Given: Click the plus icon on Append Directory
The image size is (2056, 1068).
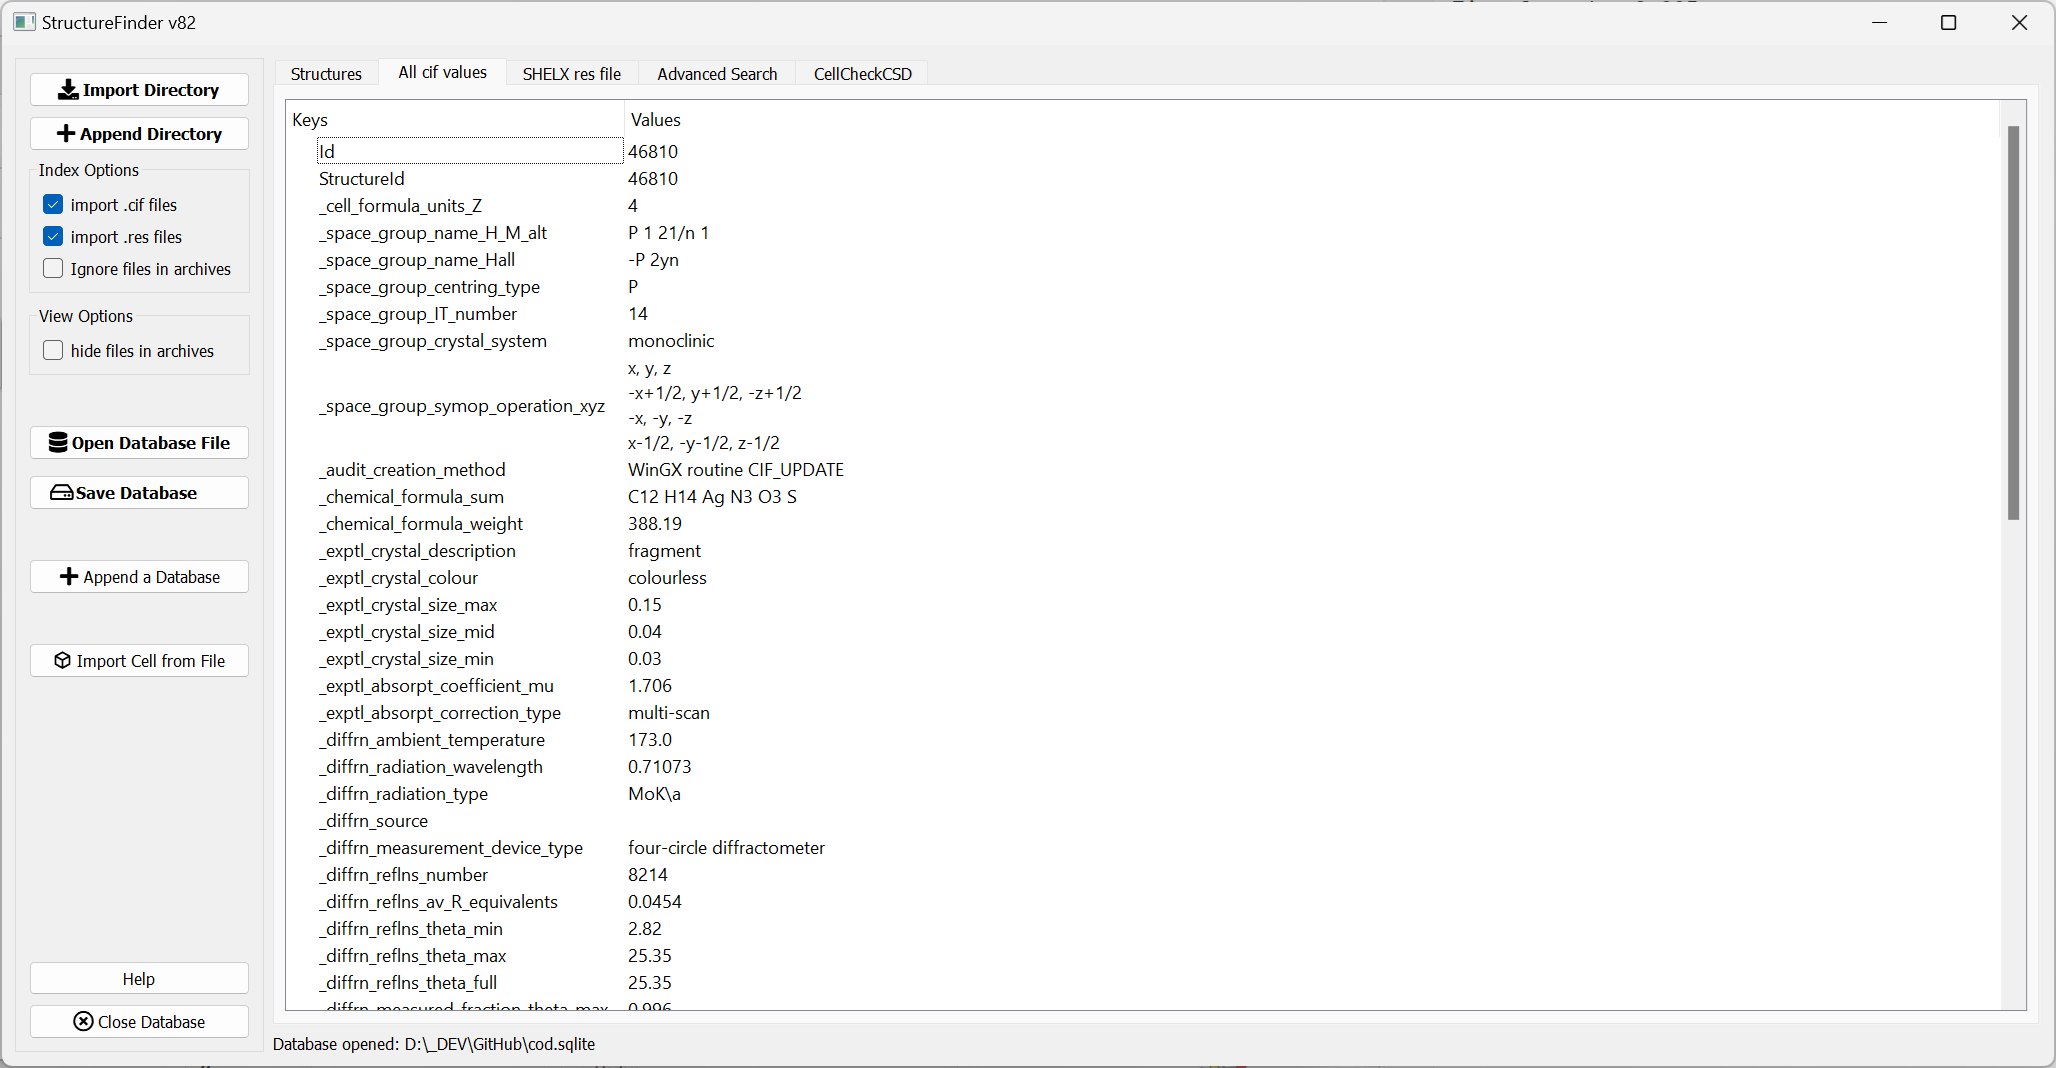Looking at the screenshot, I should tap(66, 134).
